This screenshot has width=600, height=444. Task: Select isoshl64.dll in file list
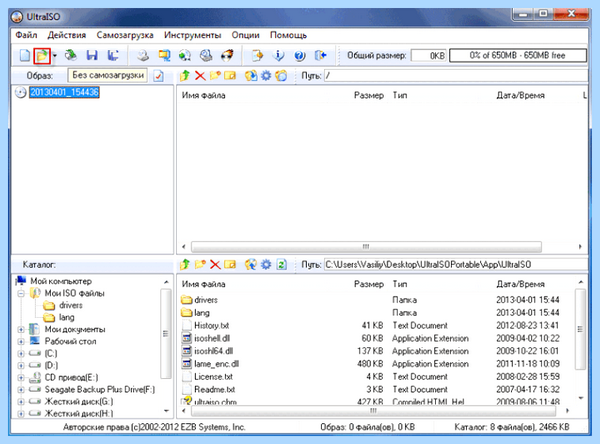214,351
